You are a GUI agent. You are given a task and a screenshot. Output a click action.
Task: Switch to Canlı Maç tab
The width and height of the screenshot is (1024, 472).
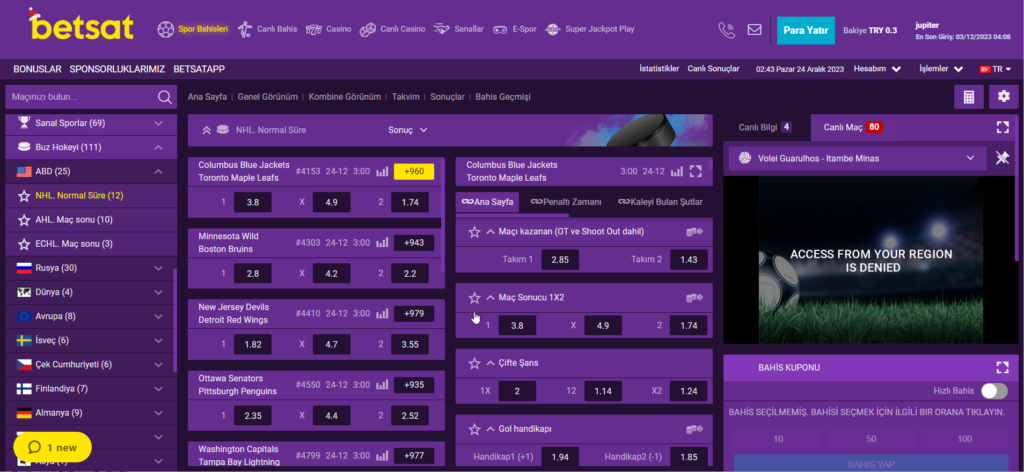pos(853,127)
